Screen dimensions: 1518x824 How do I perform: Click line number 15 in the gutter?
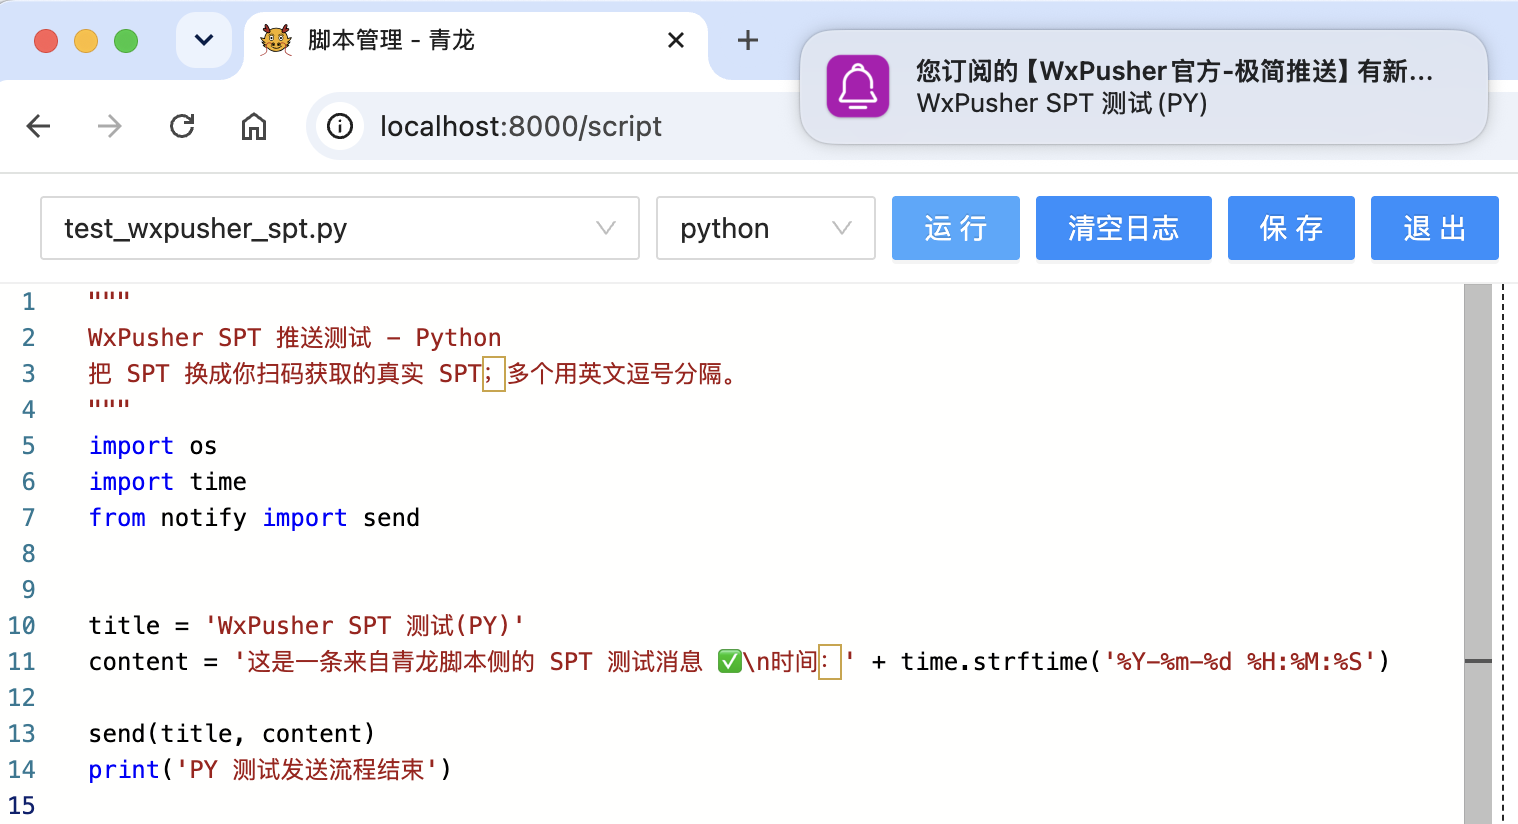[22, 806]
